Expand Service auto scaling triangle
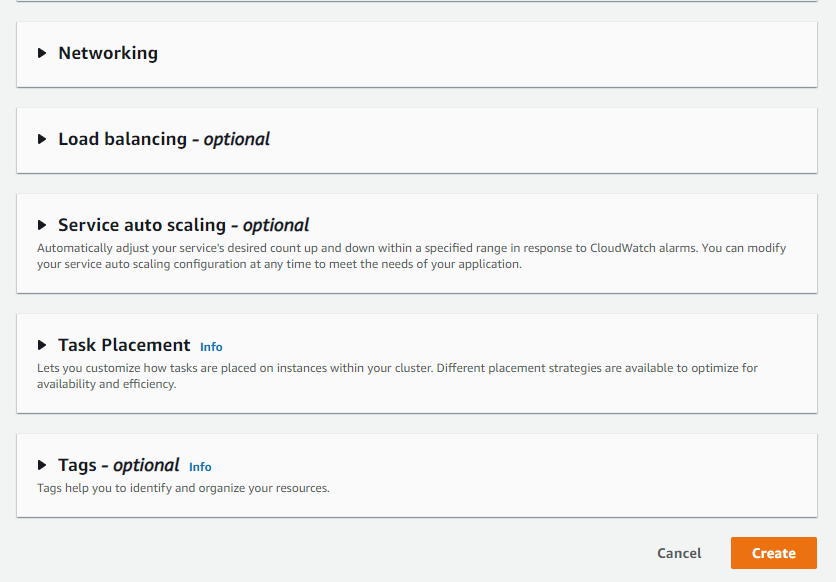The image size is (836, 582). tap(42, 225)
